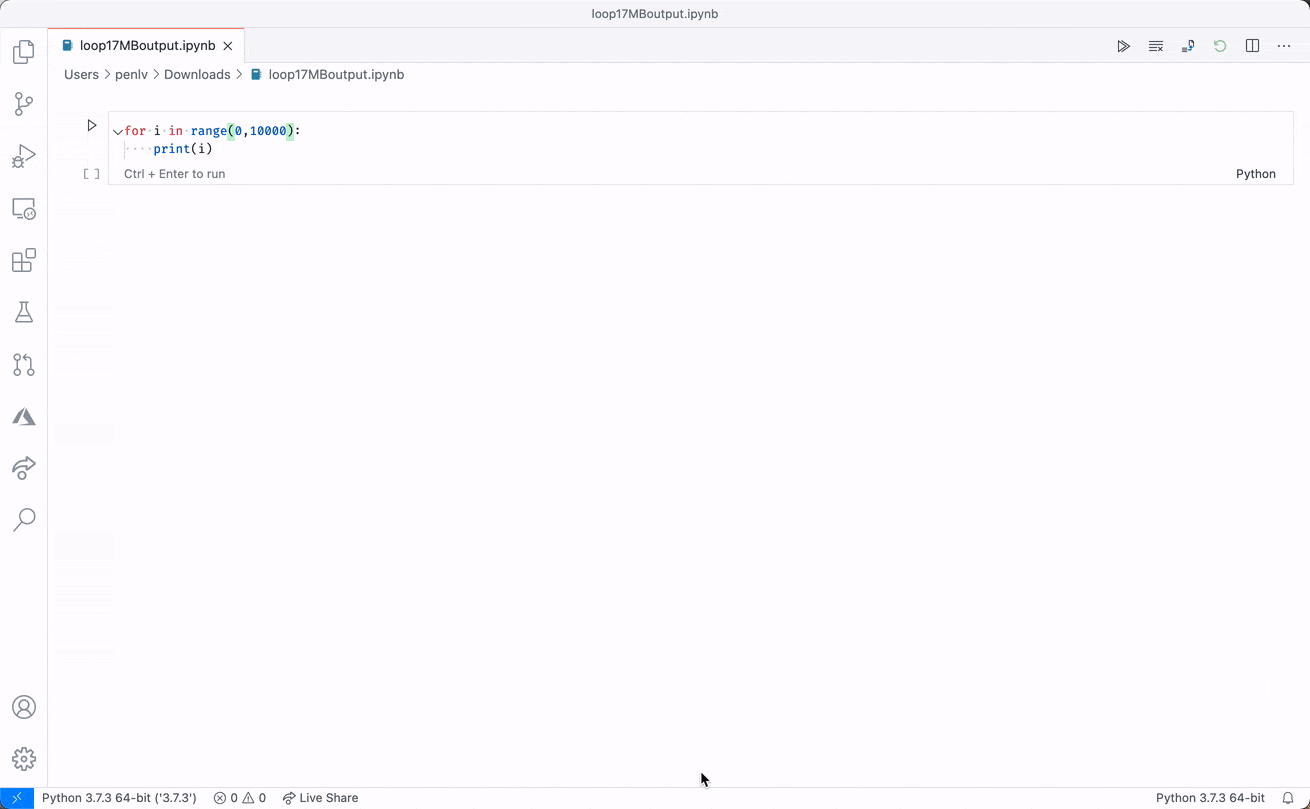Screen dimensions: 1310x809
Task: Collapse the for-loop code cell
Action: coord(117,131)
